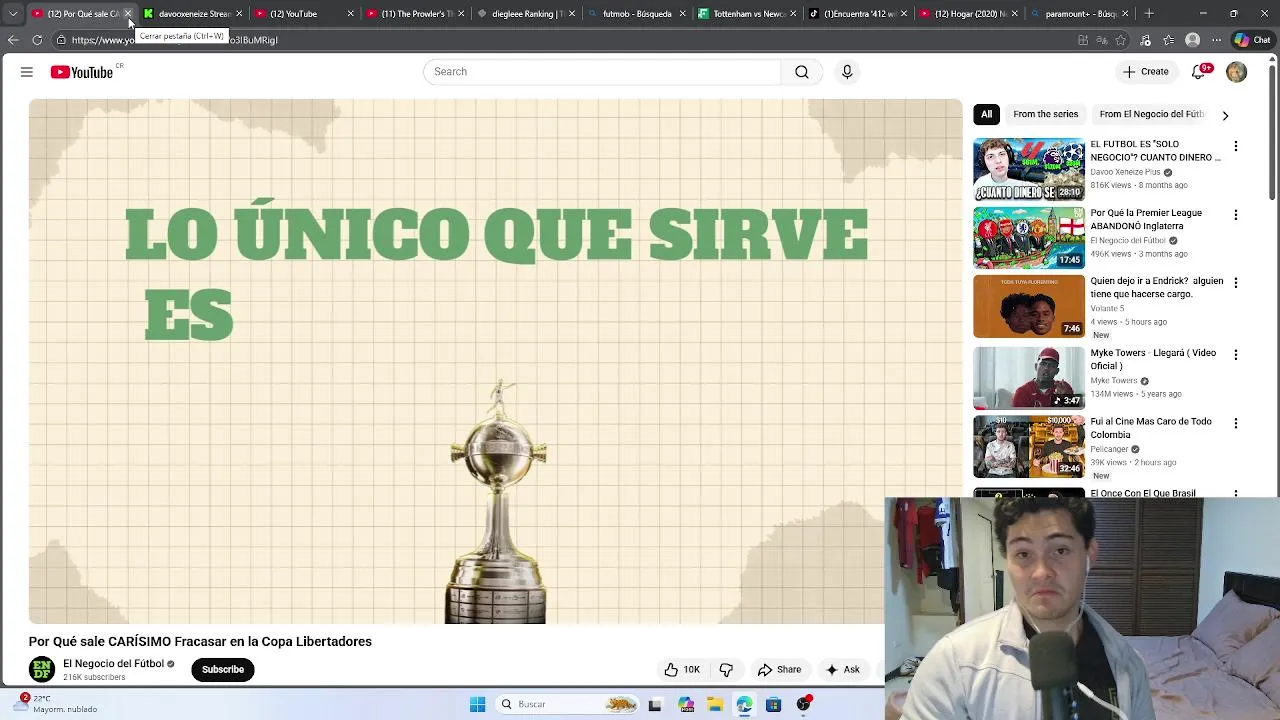Click the Share button

click(x=779, y=670)
